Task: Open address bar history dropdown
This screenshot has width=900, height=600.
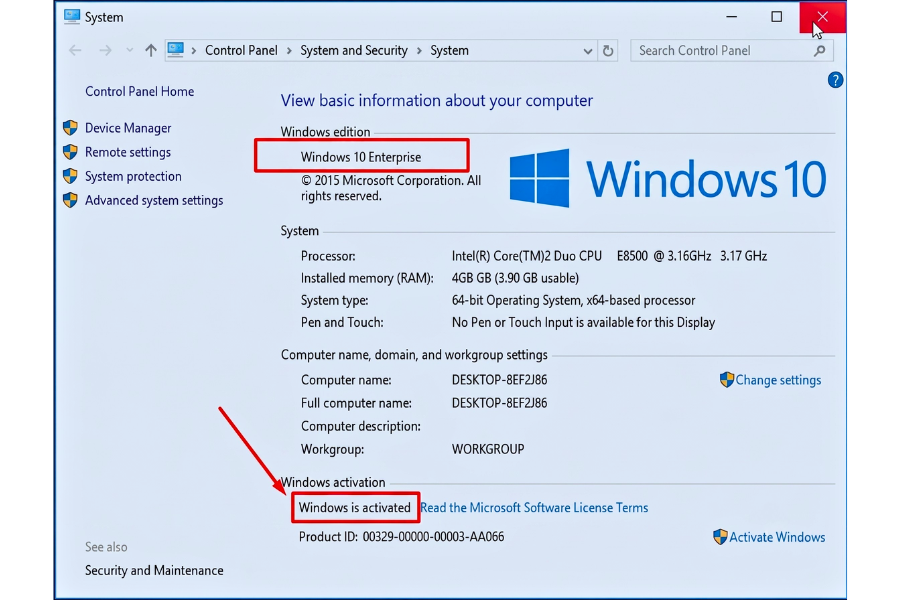Action: pos(588,51)
